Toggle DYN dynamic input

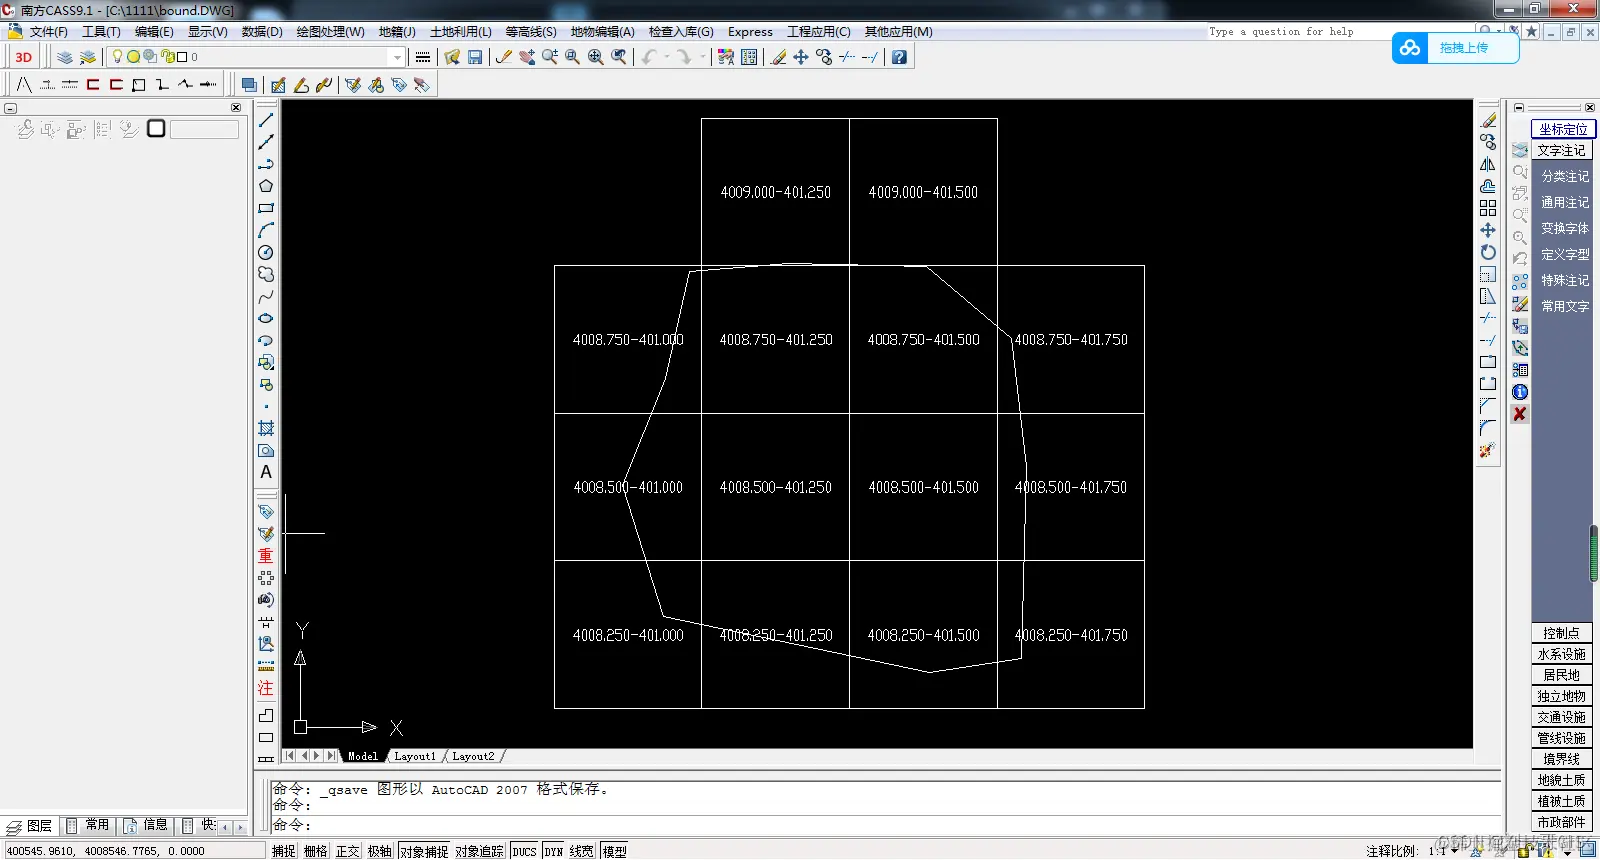(554, 851)
